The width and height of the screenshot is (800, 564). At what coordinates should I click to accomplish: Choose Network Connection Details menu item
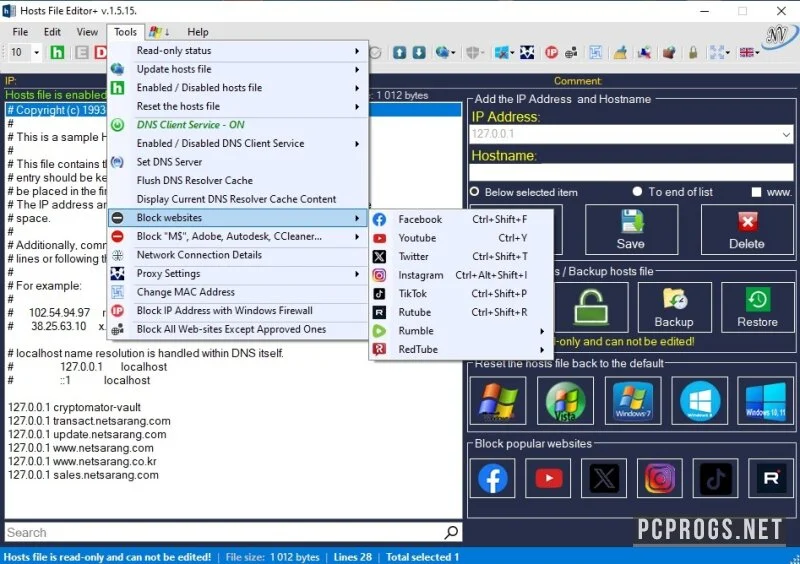coord(238,255)
